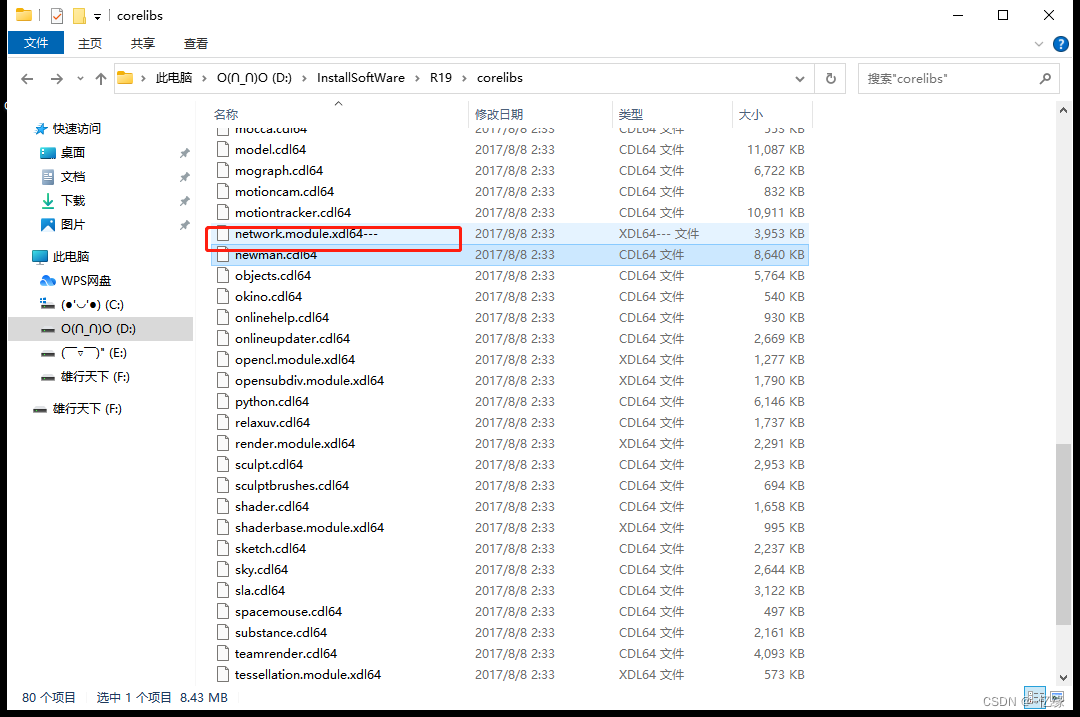Select 此电脑 in navigation pane
This screenshot has height=717, width=1080.
tap(70, 257)
